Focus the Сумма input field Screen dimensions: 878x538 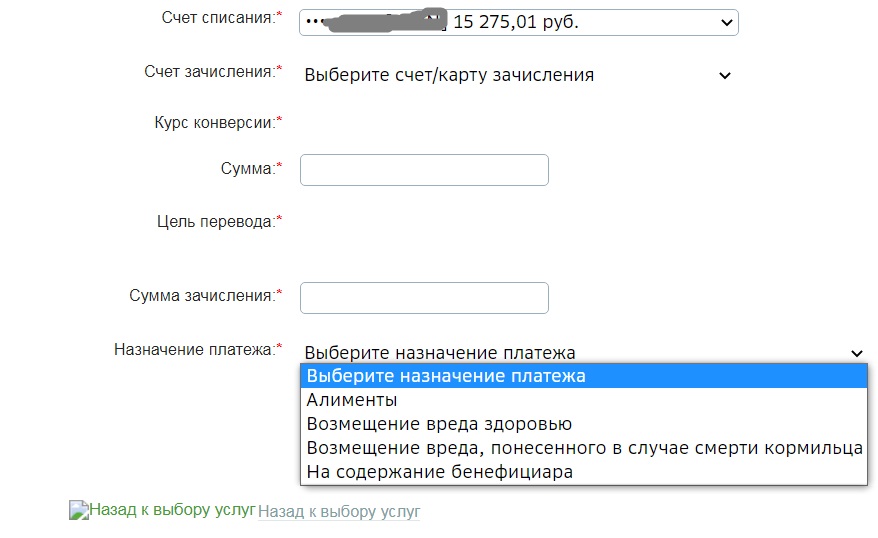[x=424, y=170]
